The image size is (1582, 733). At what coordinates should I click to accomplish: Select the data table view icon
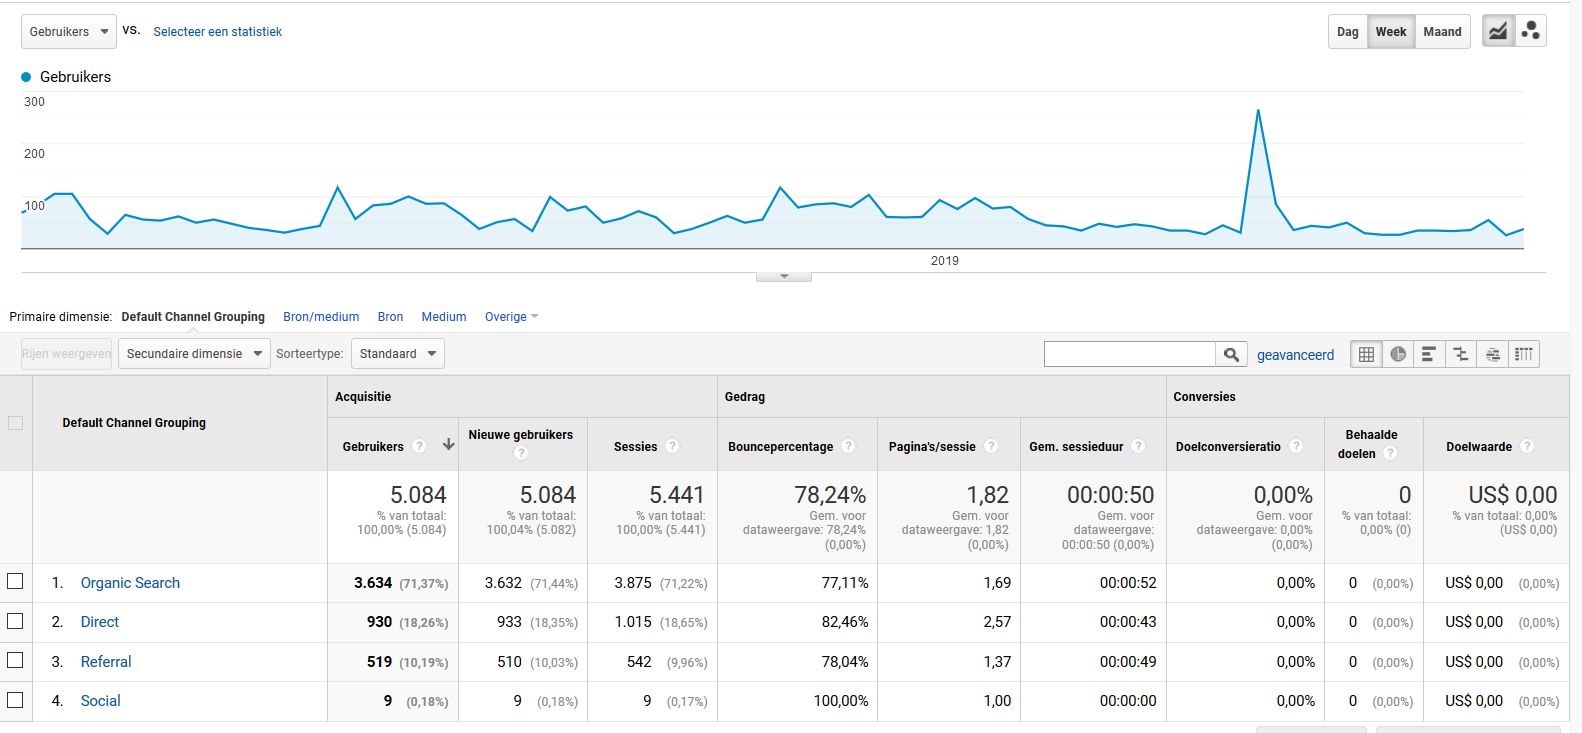tap(1366, 354)
